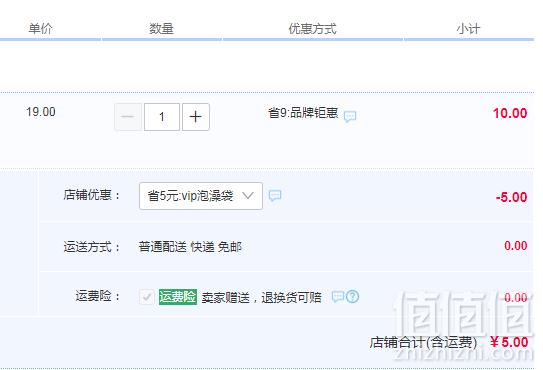Click the subtotal amount 10.00
Screen dimensions: 543x370
(x=510, y=113)
